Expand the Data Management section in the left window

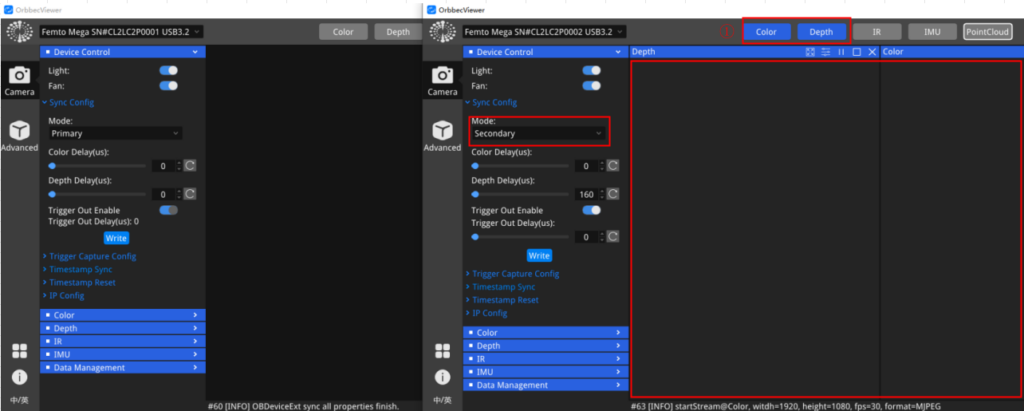[122, 367]
